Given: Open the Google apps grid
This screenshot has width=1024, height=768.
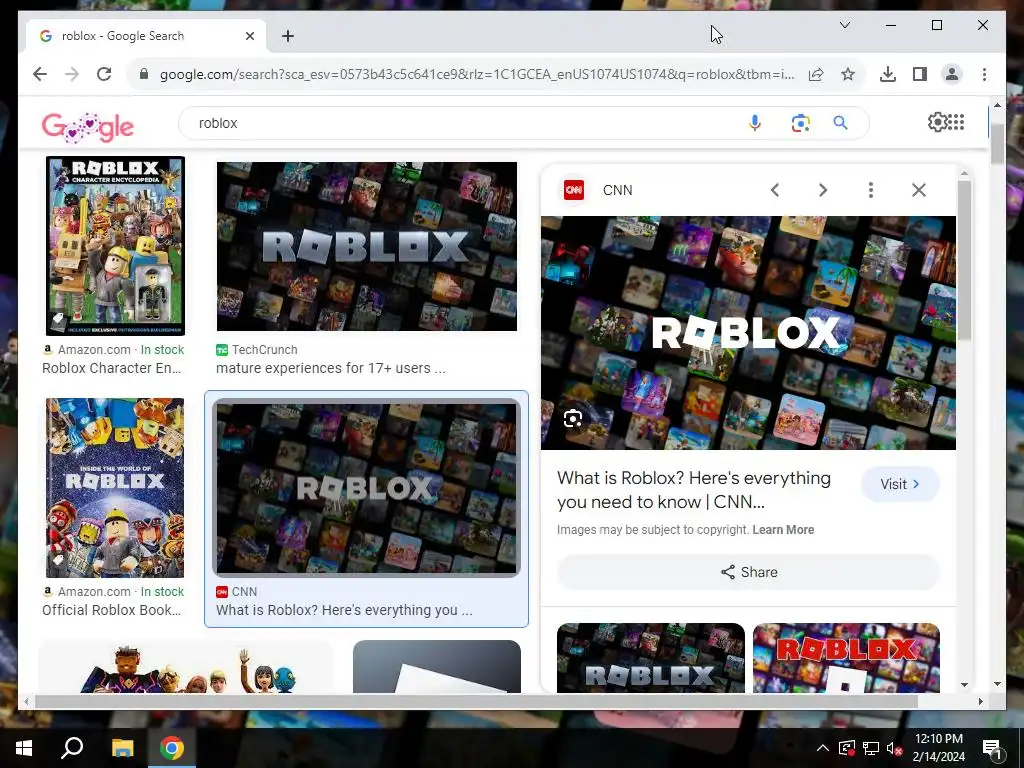Looking at the screenshot, I should (x=956, y=122).
